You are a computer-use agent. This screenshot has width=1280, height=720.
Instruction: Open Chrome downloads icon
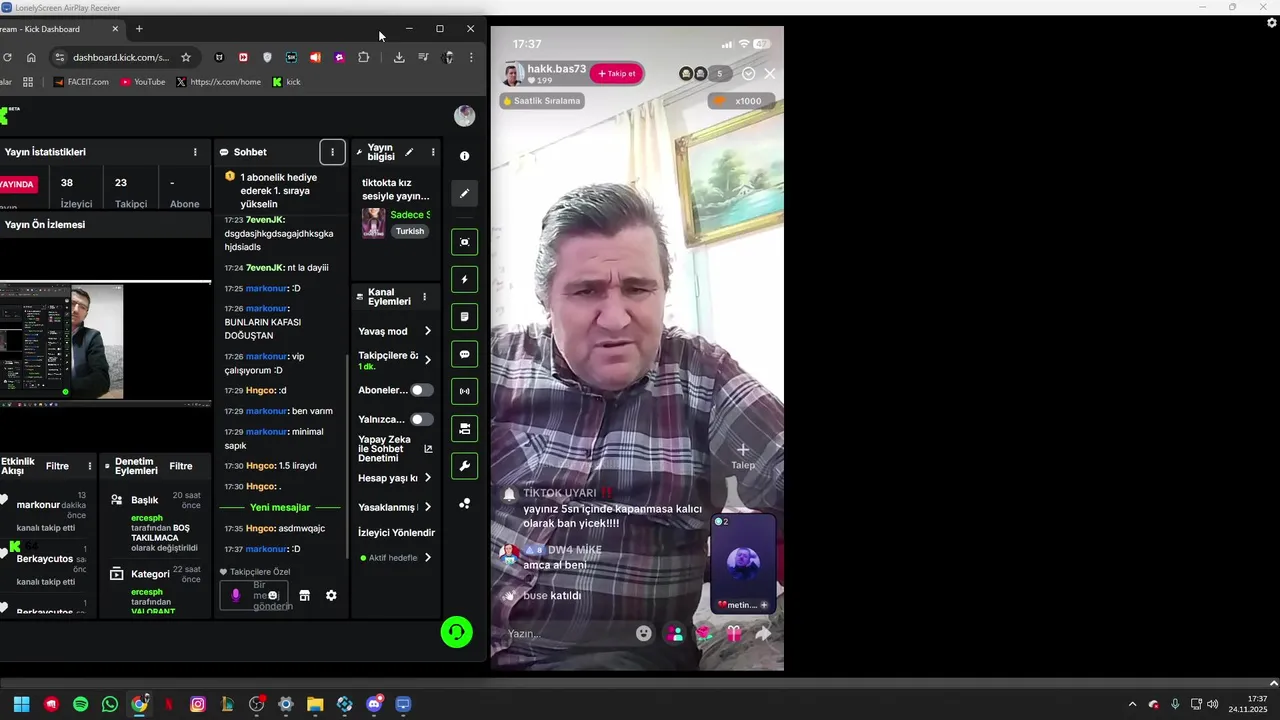[x=399, y=57]
